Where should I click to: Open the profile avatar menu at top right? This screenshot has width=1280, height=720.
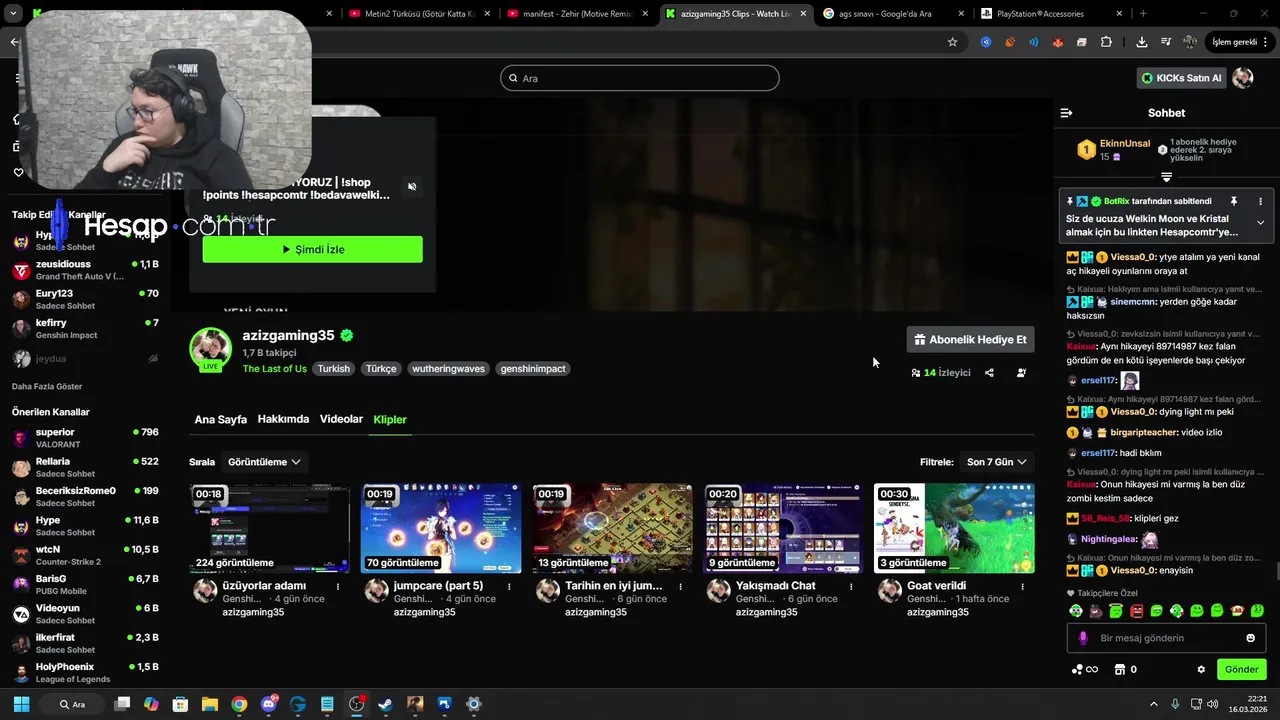1243,78
